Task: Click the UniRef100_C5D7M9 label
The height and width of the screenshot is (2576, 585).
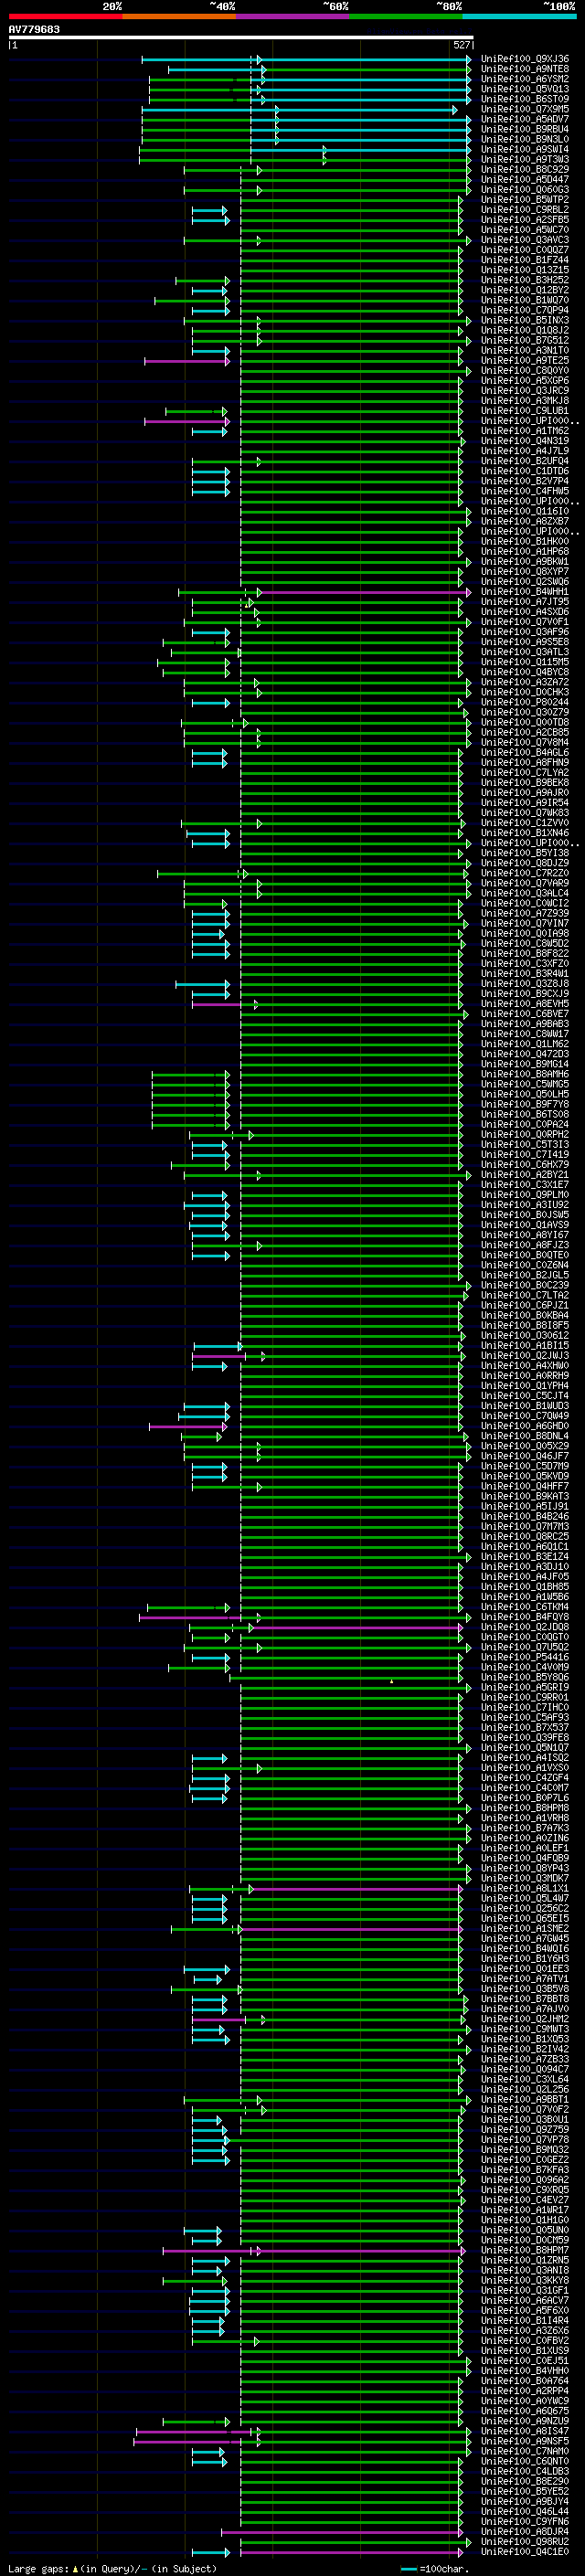Action: [x=525, y=1466]
